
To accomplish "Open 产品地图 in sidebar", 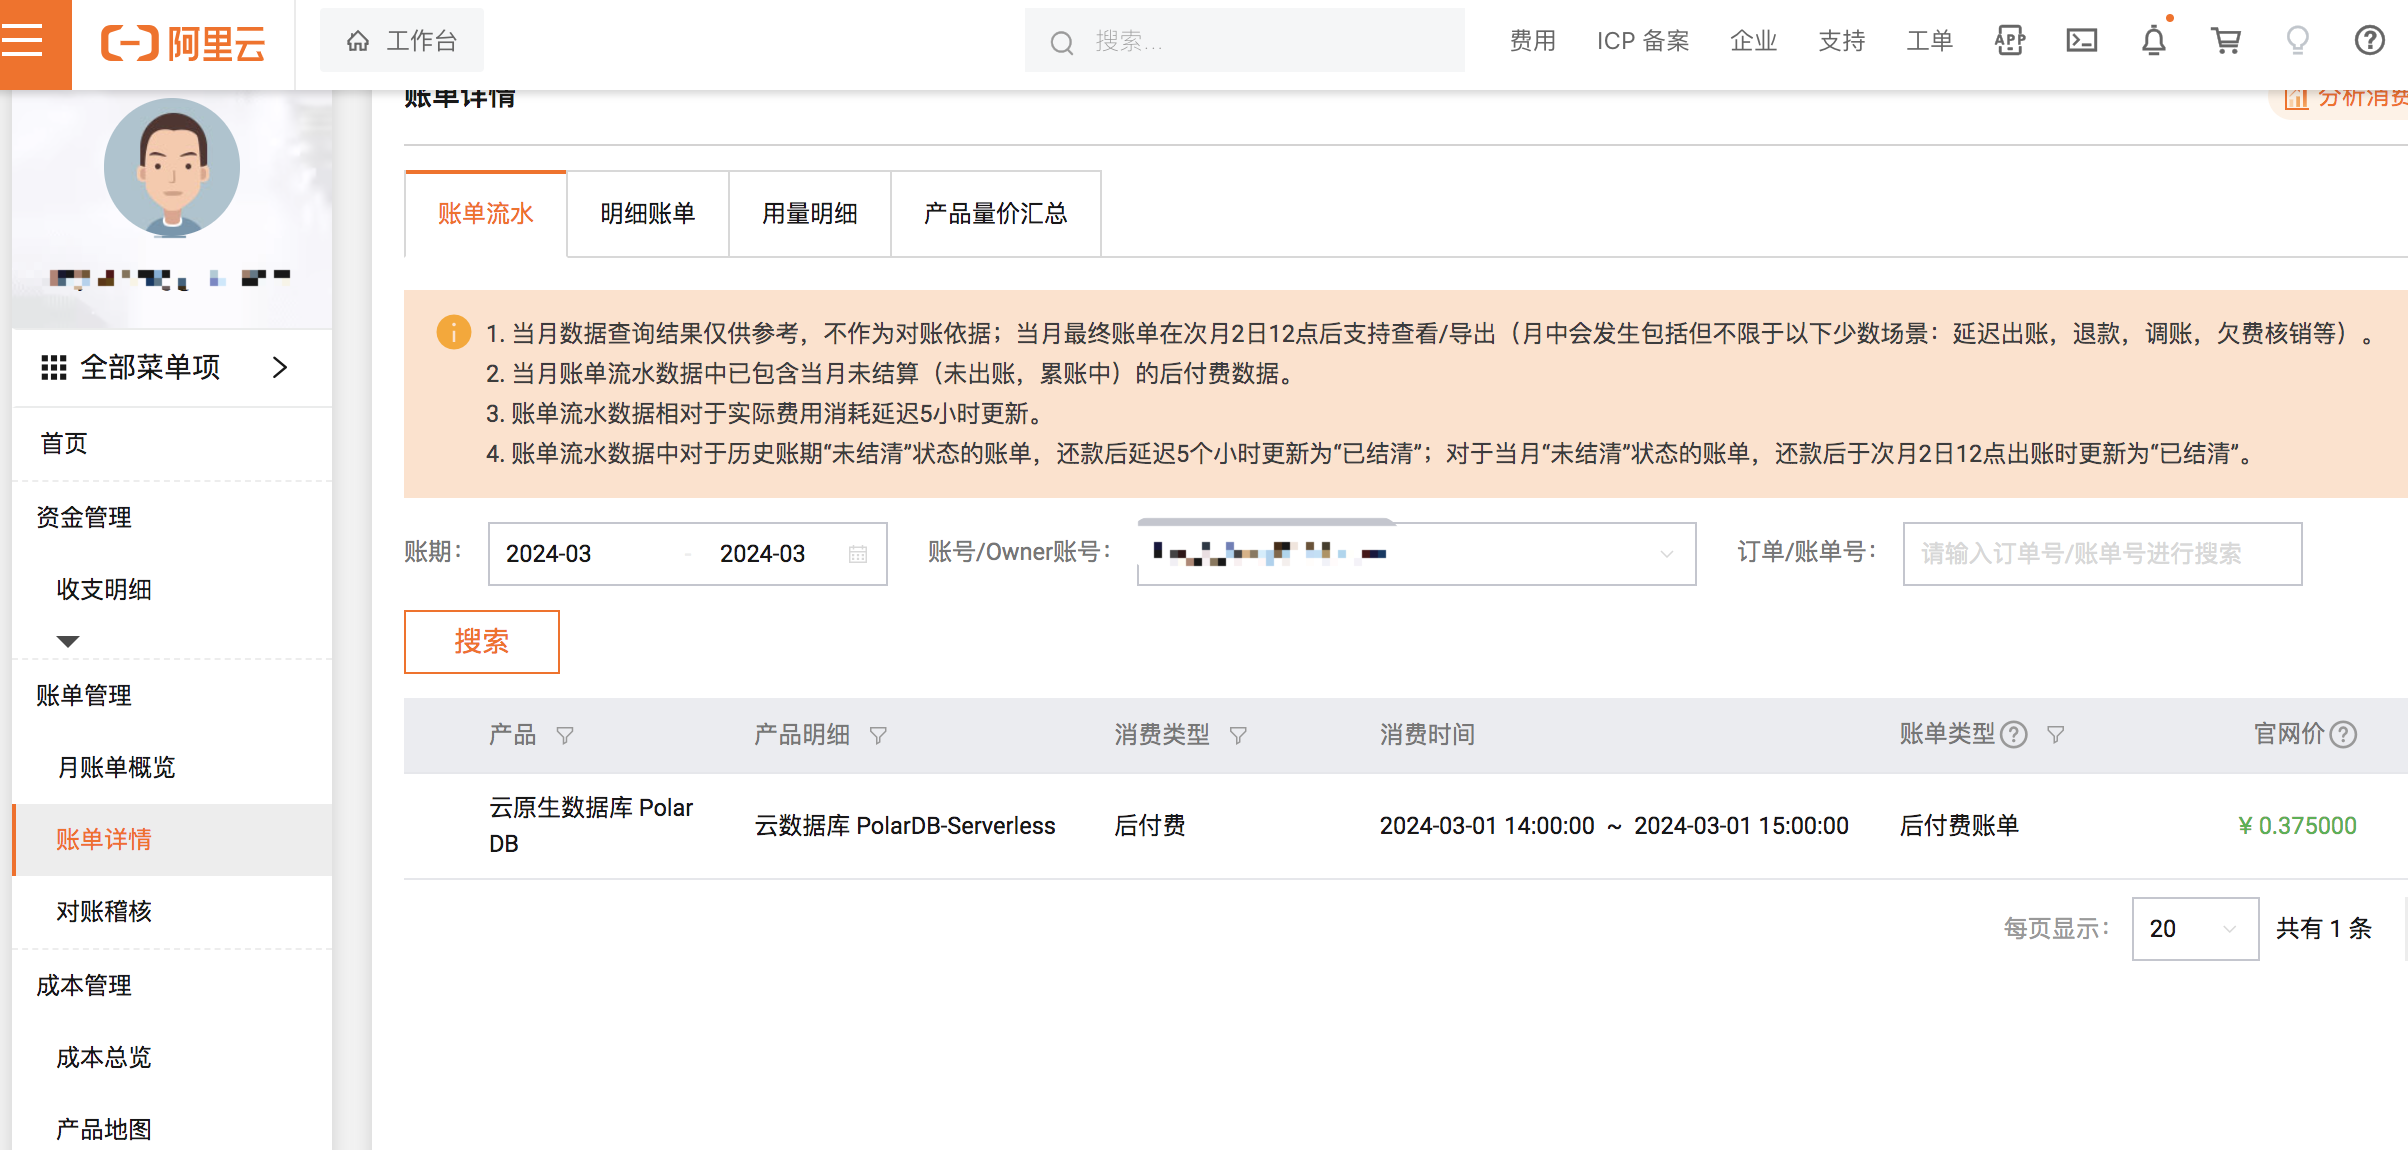I will tap(104, 1129).
